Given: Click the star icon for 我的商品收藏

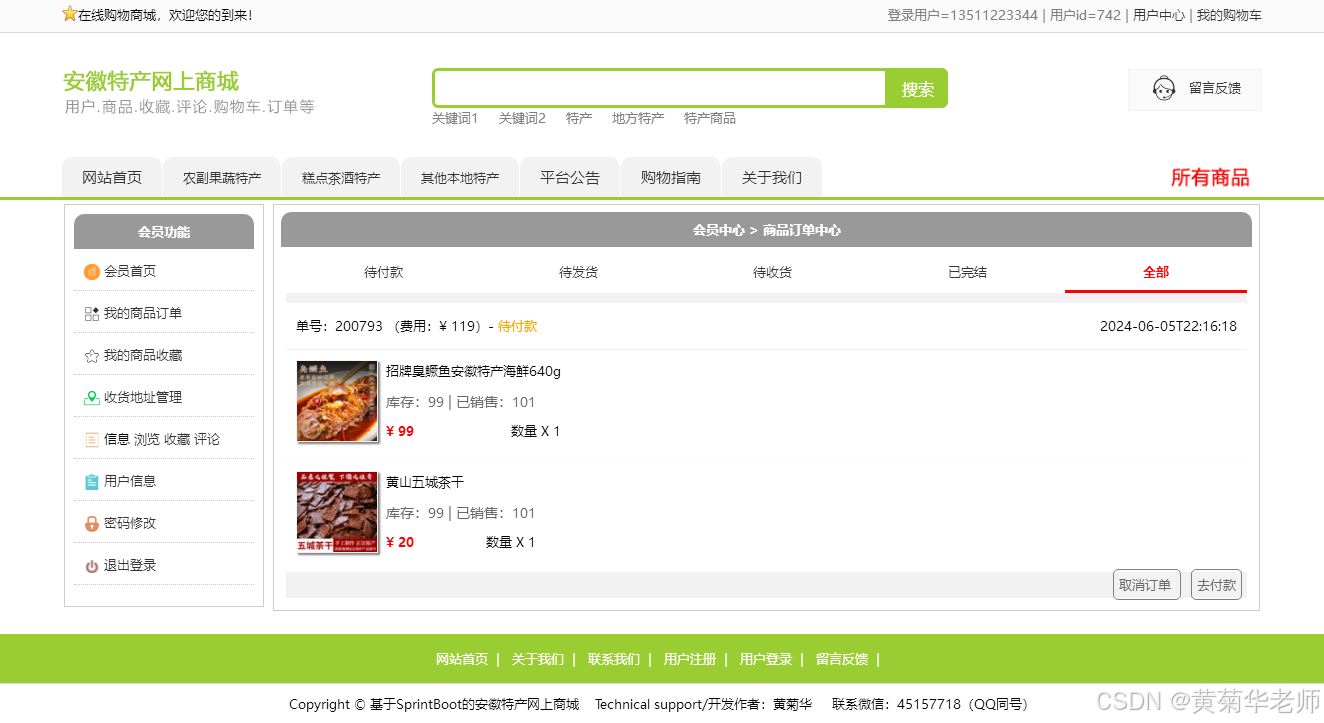Looking at the screenshot, I should (x=92, y=356).
